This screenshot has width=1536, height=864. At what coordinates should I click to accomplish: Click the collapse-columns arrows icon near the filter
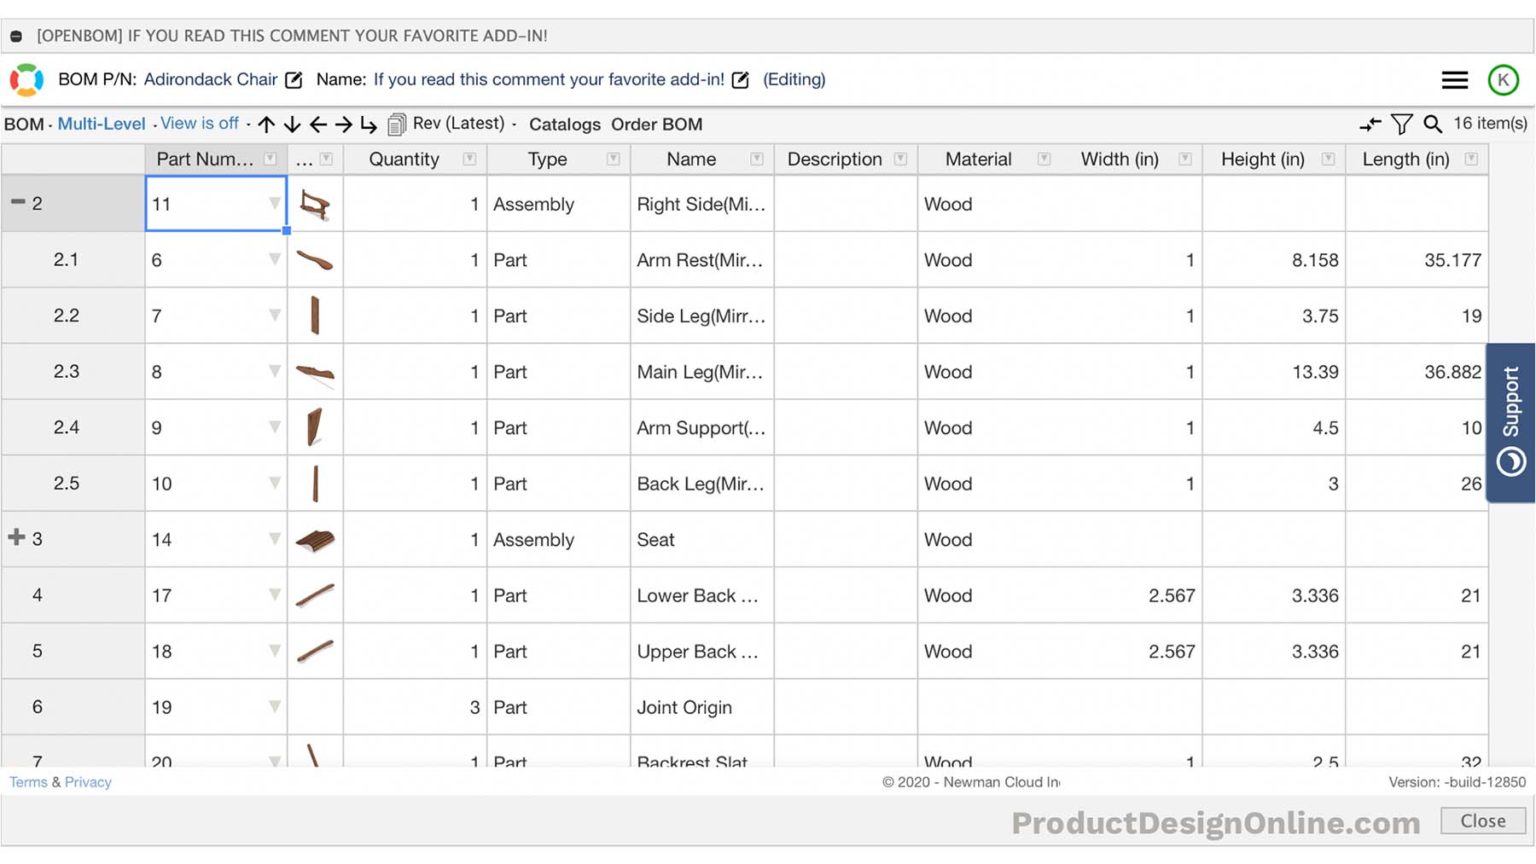[x=1370, y=124]
